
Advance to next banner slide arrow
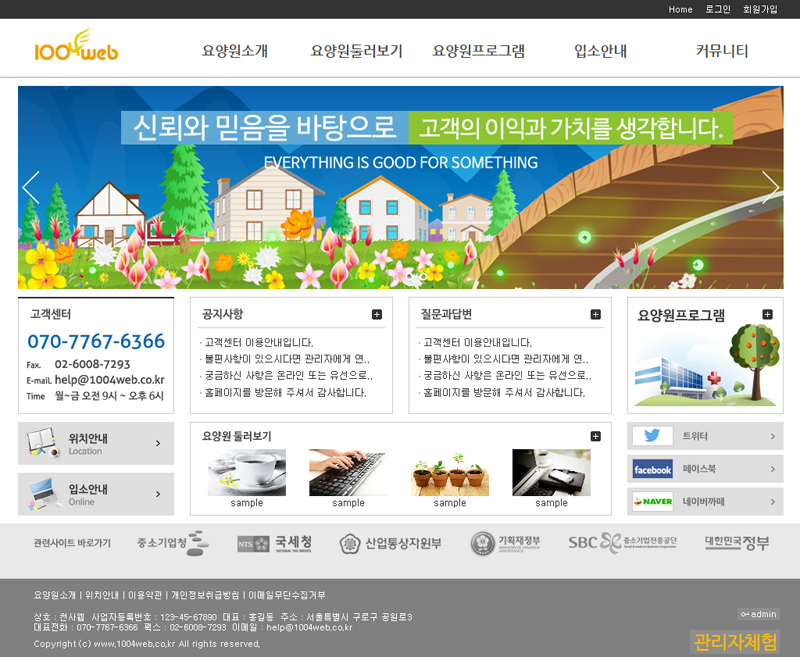click(770, 188)
